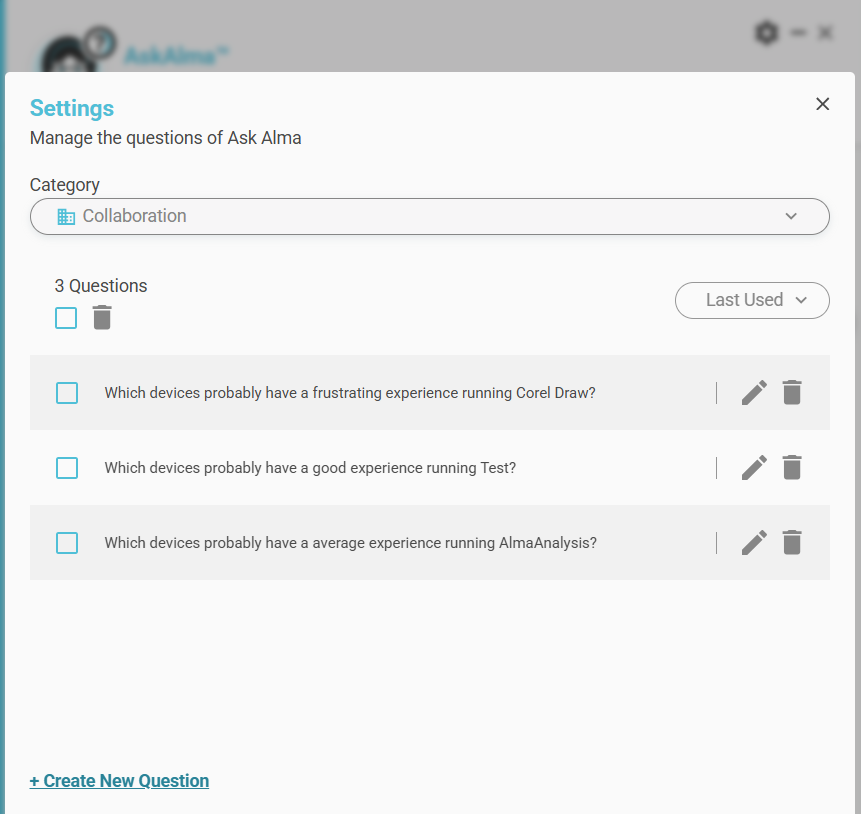
Task: Click the average experience AlmaAnalysis question text
Action: 350,543
